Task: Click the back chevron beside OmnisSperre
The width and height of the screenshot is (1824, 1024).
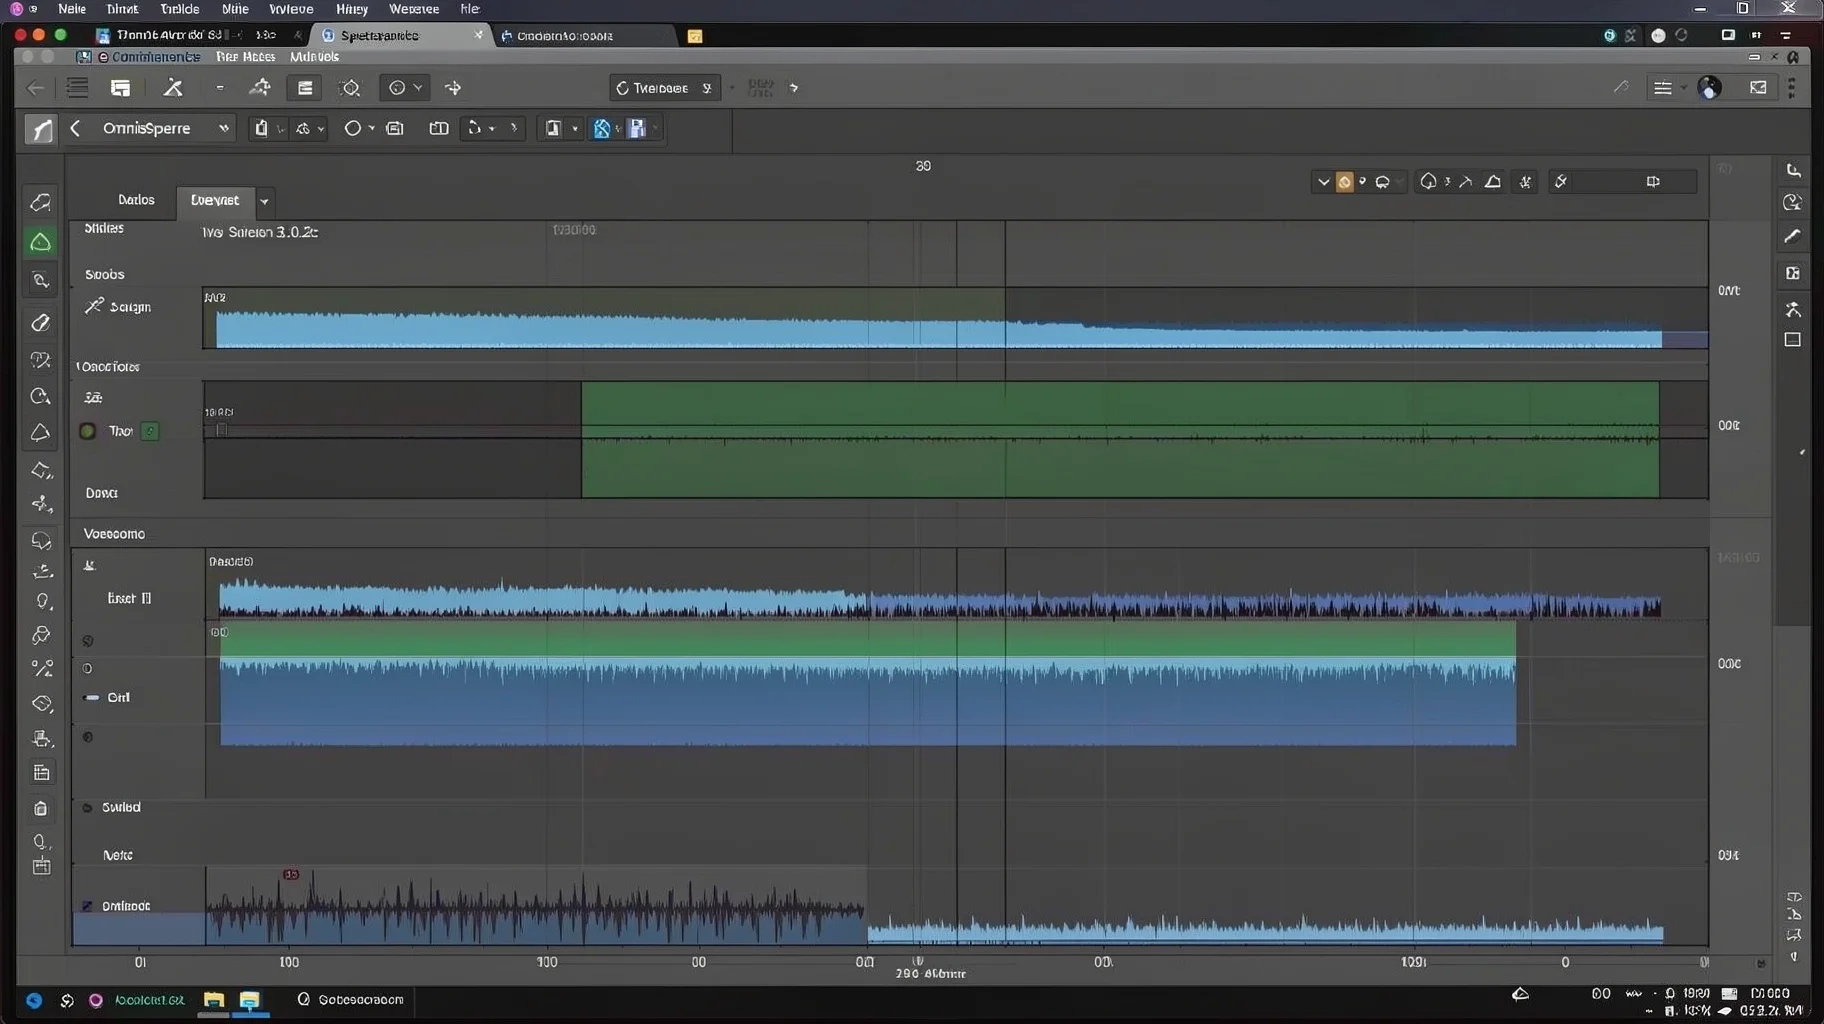Action: pyautogui.click(x=75, y=128)
